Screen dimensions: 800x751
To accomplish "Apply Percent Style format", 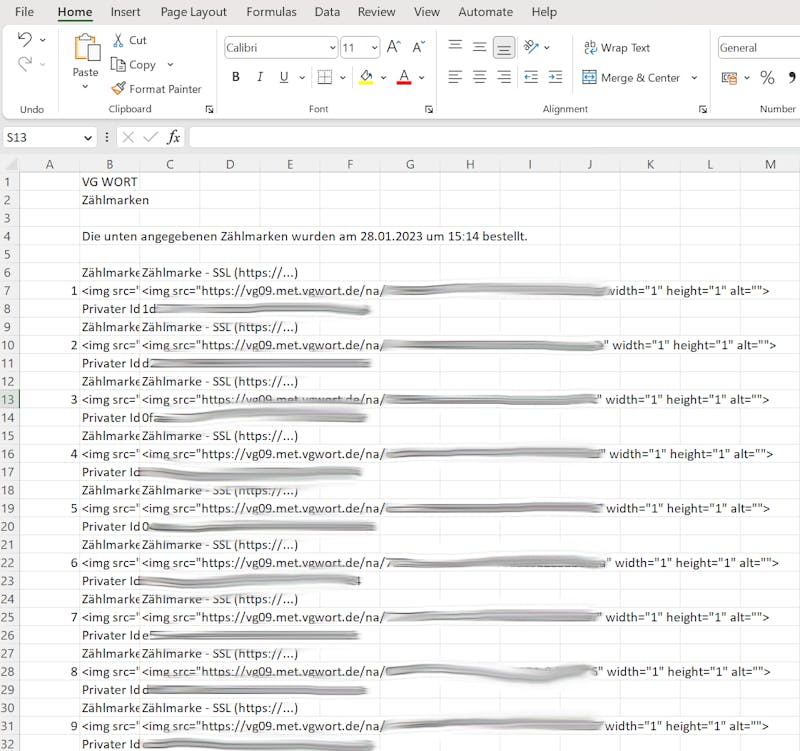I will coord(767,78).
